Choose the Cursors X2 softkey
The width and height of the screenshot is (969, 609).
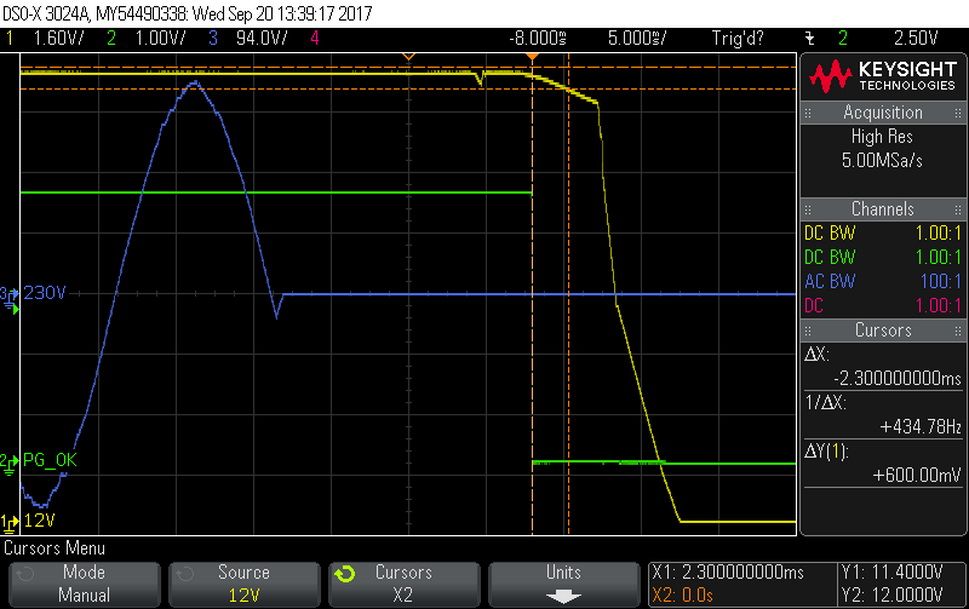[404, 584]
